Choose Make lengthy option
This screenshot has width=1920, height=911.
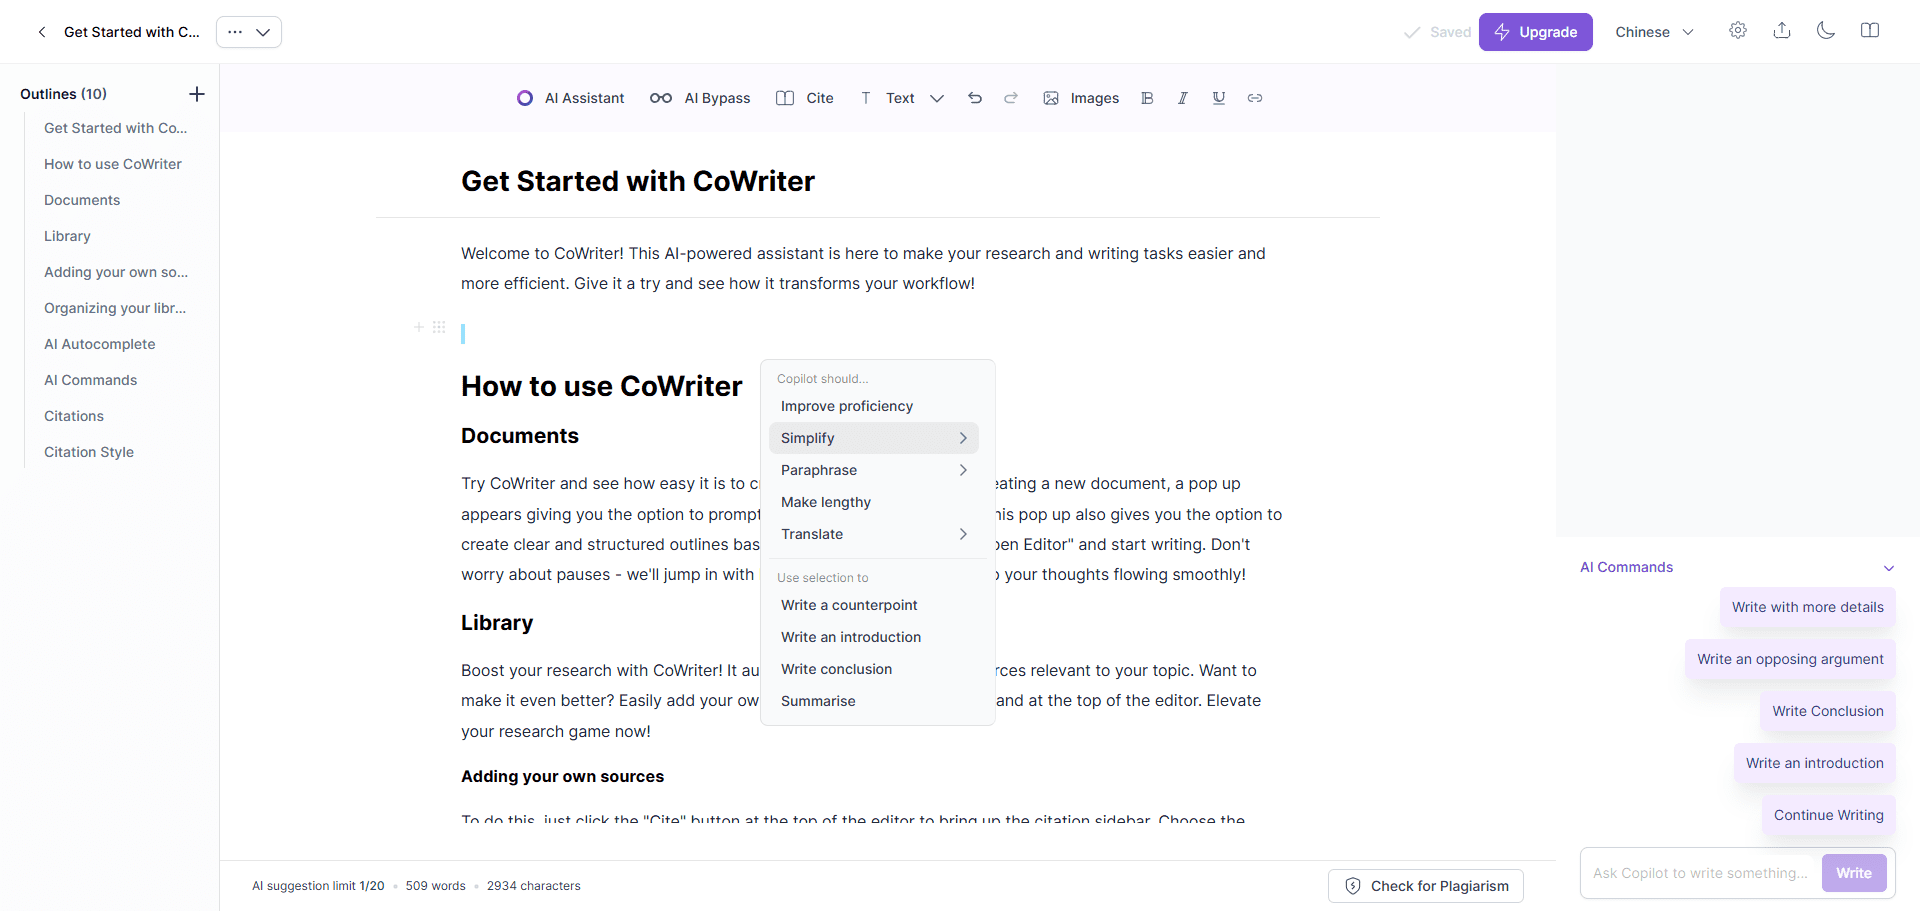(874, 502)
